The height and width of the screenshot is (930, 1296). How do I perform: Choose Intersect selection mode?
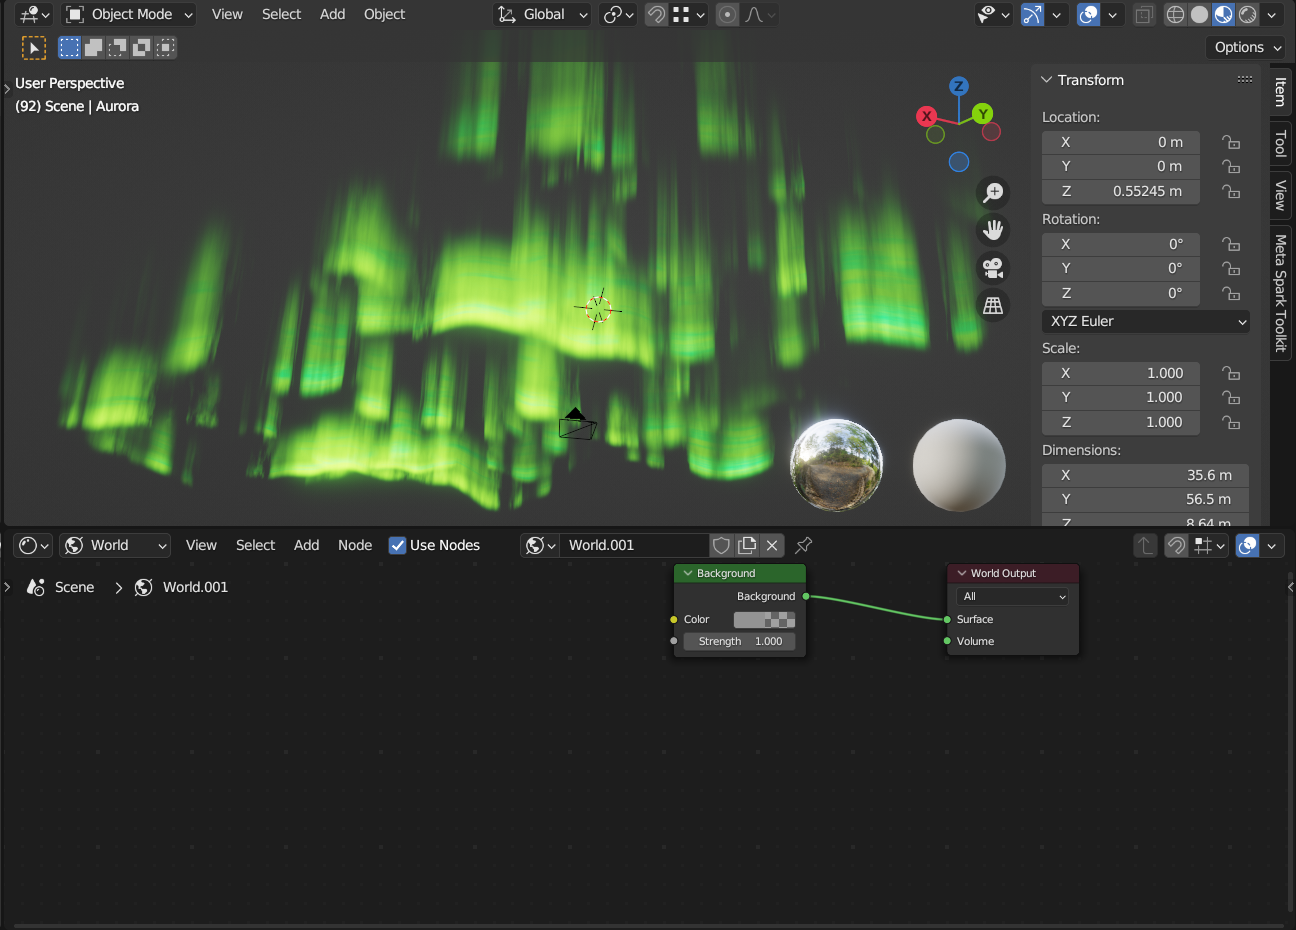pos(165,47)
